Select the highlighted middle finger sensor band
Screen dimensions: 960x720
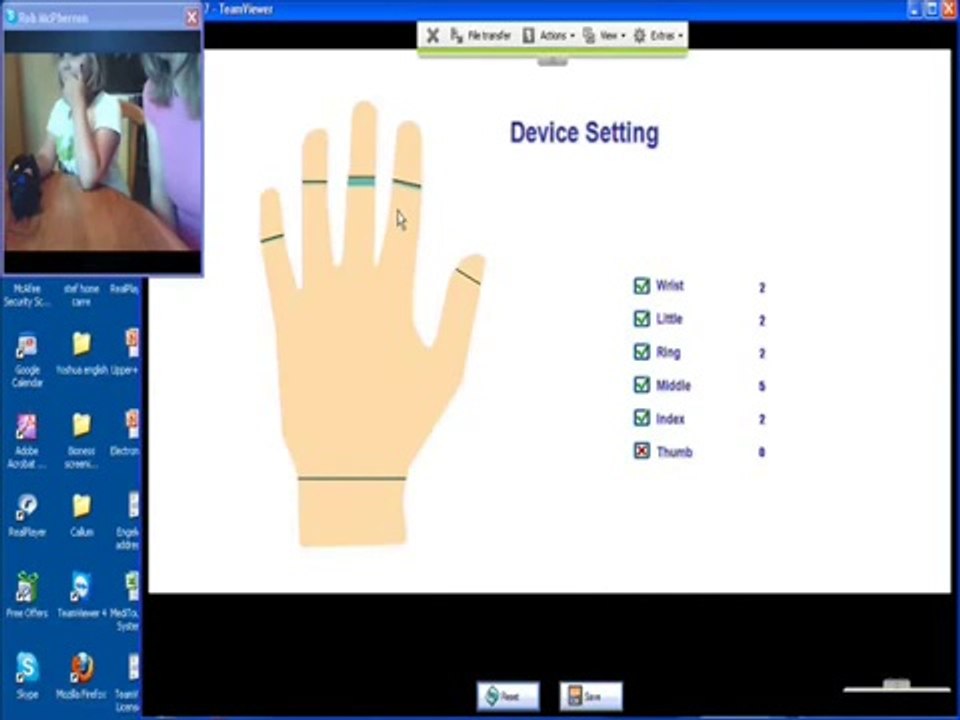361,181
